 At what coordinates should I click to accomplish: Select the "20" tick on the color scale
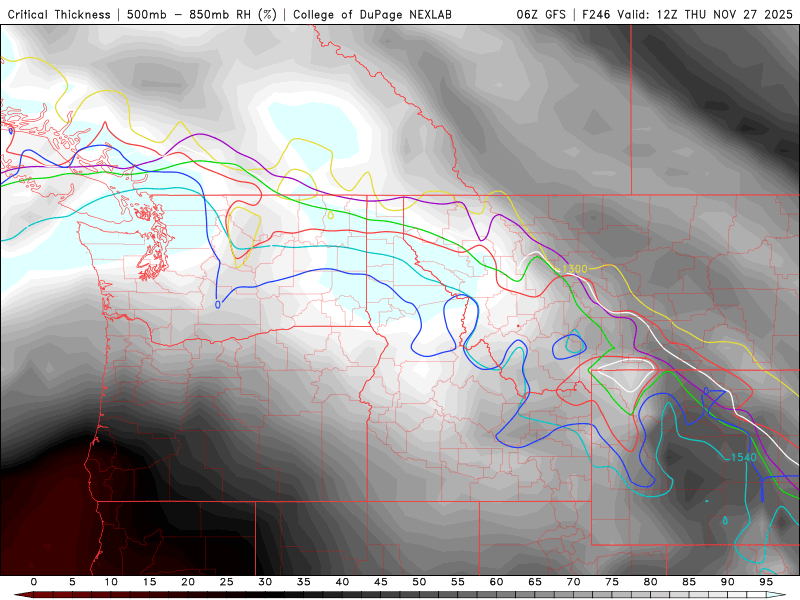188,582
